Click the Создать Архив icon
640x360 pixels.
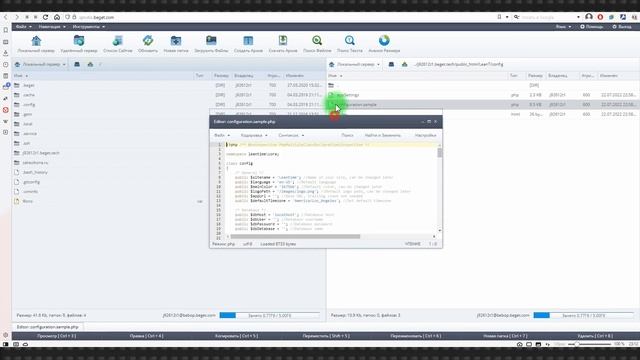click(248, 41)
